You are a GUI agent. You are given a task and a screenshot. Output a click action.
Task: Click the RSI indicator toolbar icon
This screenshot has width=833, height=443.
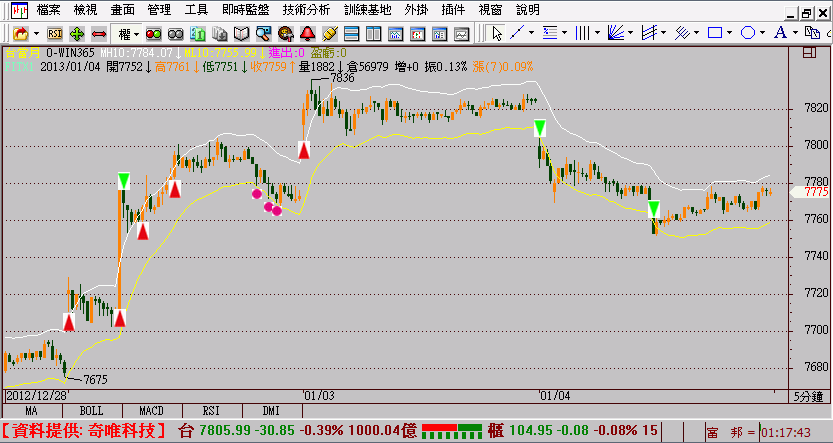tap(54, 33)
